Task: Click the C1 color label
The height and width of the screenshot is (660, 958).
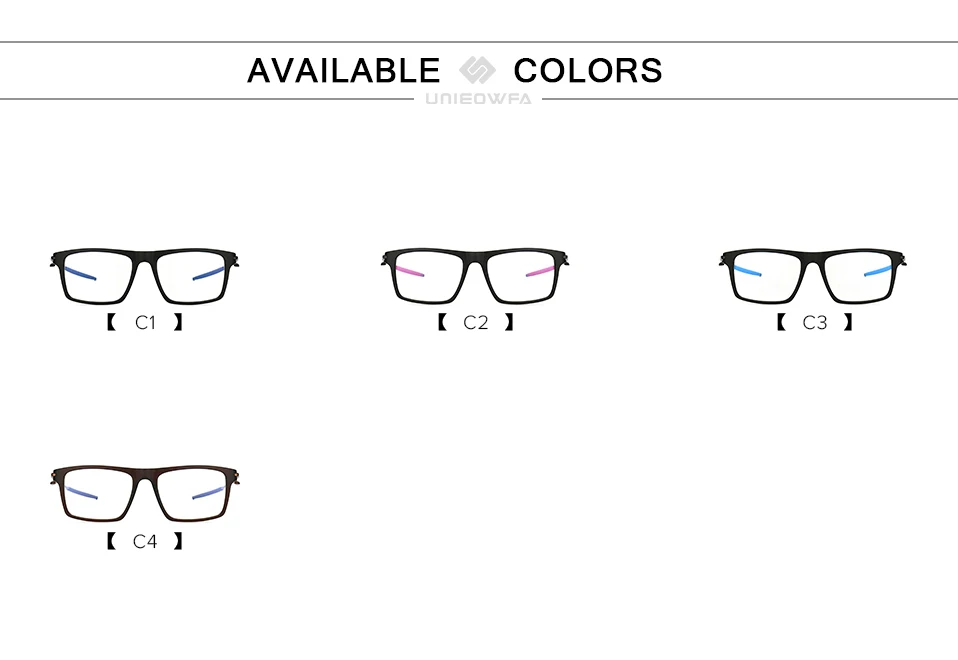Action: [145, 322]
